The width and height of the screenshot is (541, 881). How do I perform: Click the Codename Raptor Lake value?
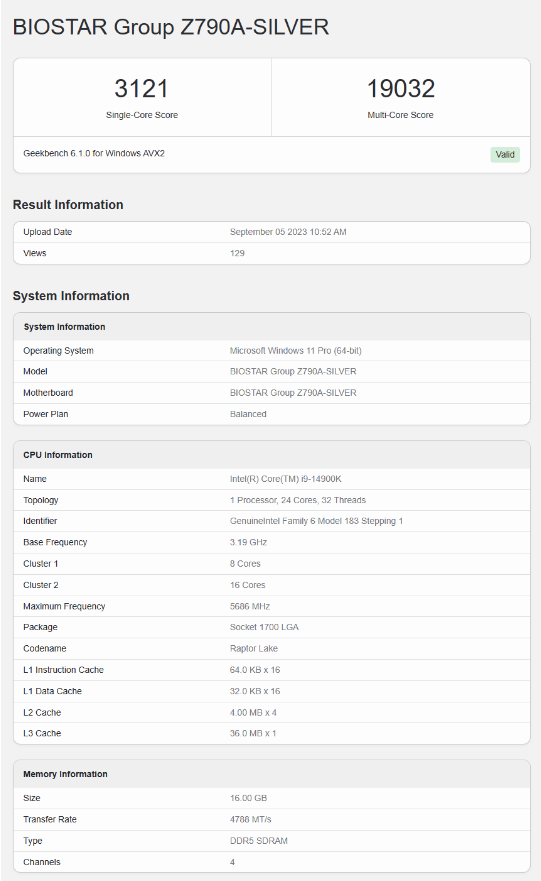[x=254, y=648]
